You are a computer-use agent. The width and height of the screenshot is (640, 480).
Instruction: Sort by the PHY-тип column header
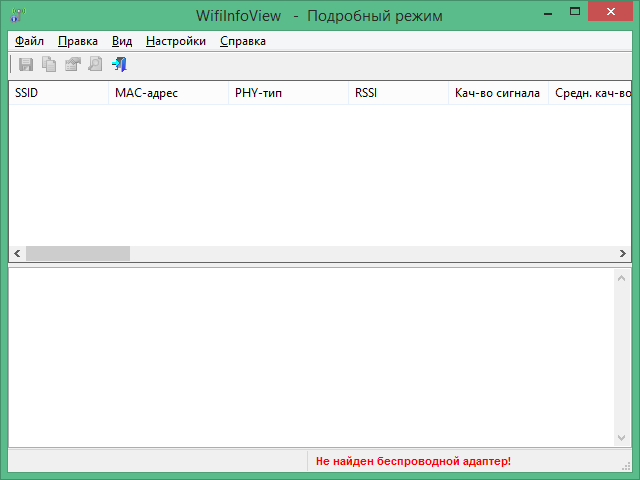[x=288, y=93]
